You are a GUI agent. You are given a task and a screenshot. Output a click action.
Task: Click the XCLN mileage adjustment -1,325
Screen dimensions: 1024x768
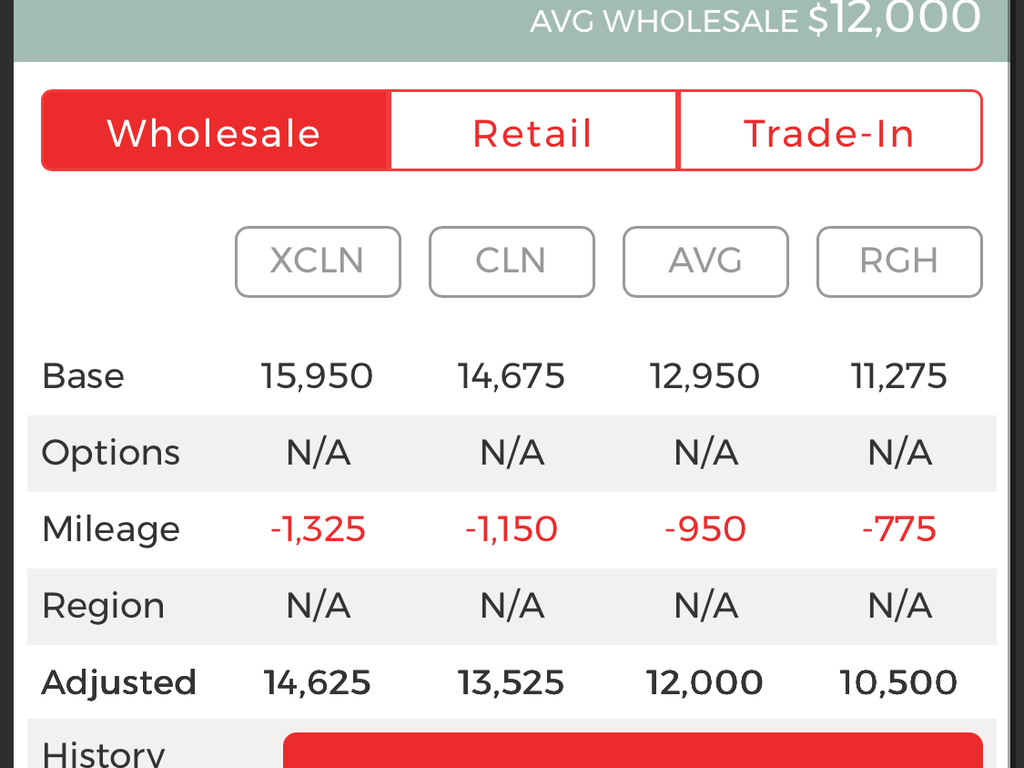pos(318,529)
